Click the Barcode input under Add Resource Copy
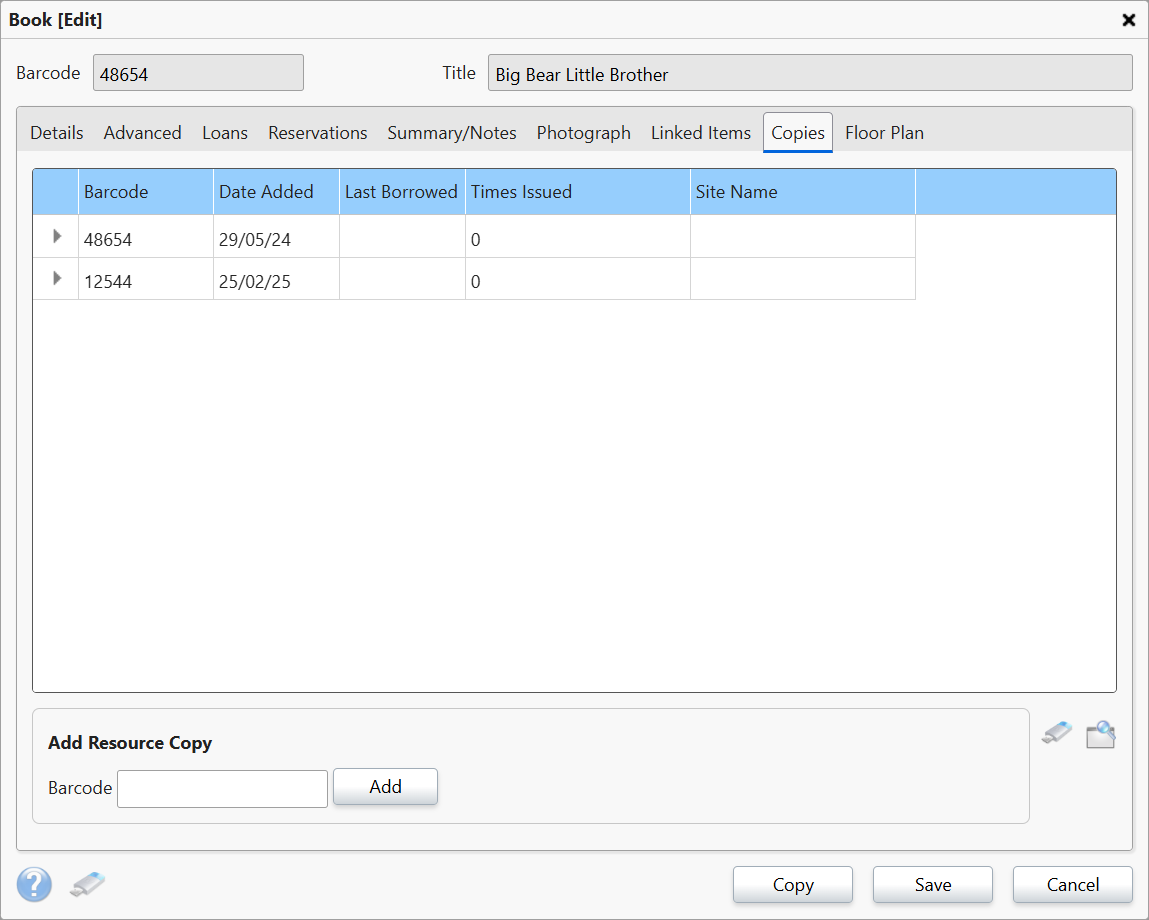Image resolution: width=1149 pixels, height=920 pixels. pyautogui.click(x=222, y=788)
